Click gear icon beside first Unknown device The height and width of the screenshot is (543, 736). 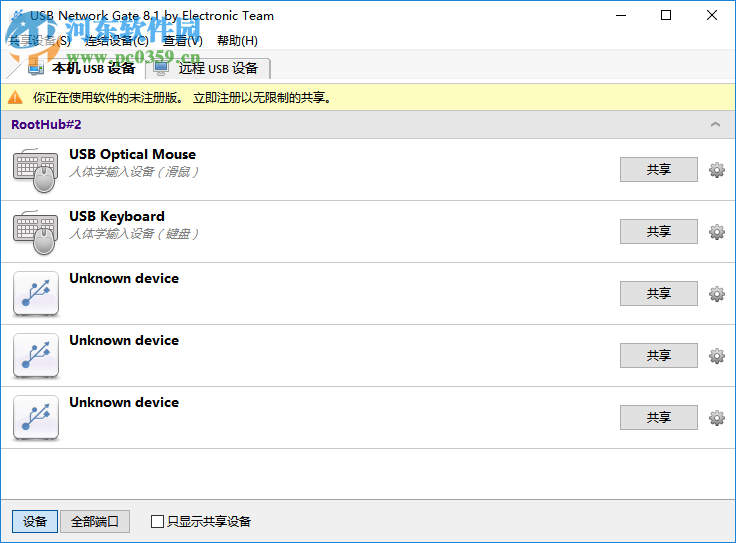pyautogui.click(x=716, y=294)
